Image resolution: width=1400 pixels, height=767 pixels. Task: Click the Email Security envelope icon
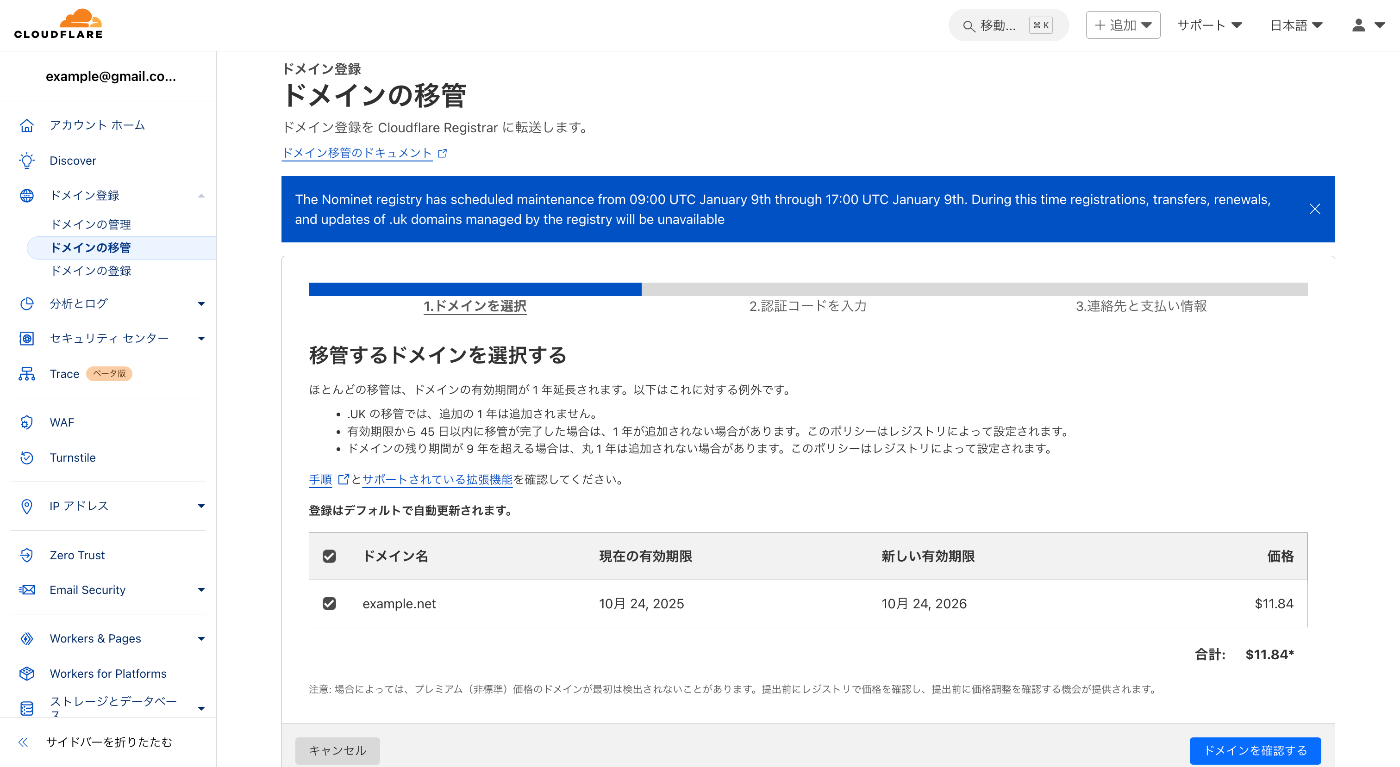(27, 590)
